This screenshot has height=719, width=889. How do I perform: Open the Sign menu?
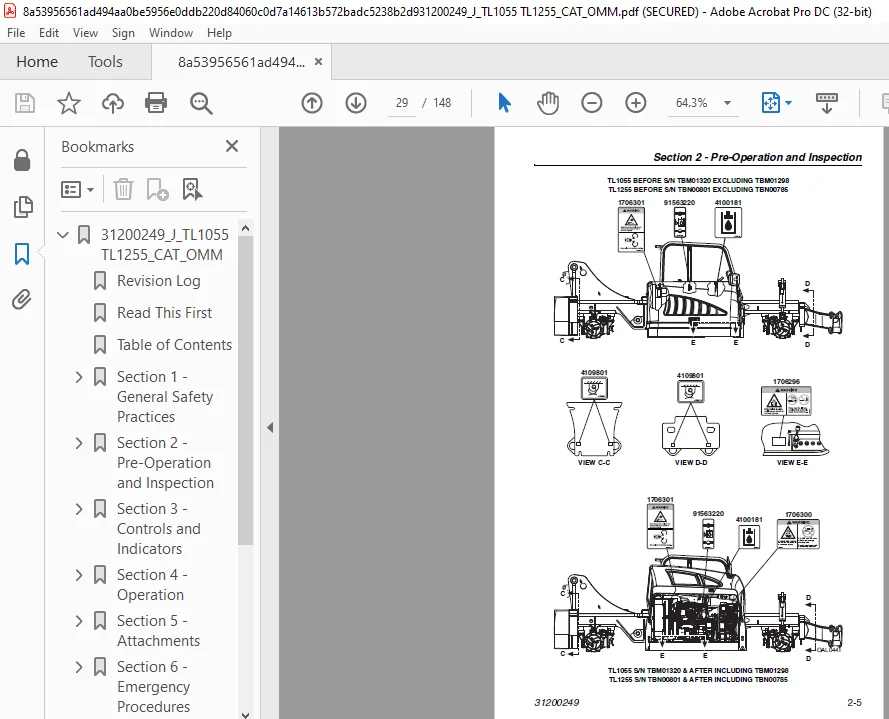(x=123, y=33)
